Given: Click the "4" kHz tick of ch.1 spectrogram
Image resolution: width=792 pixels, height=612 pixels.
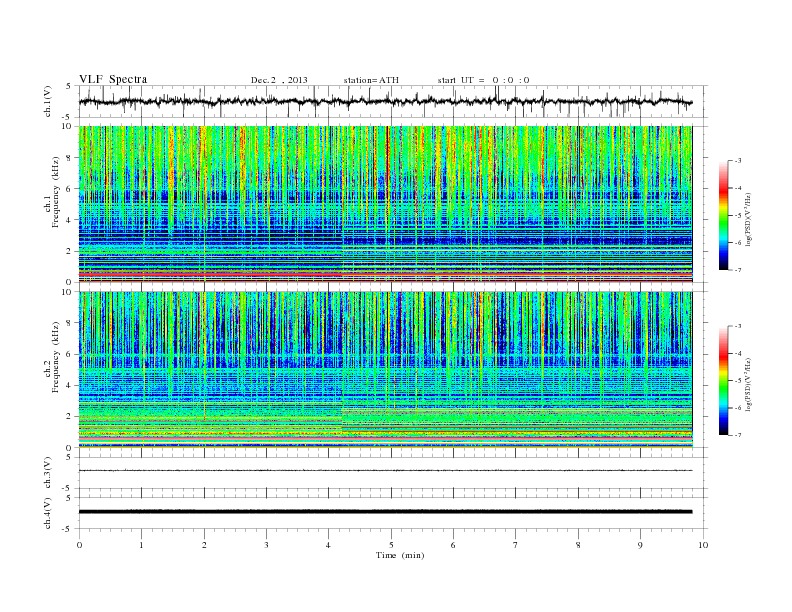Looking at the screenshot, I should click(69, 220).
